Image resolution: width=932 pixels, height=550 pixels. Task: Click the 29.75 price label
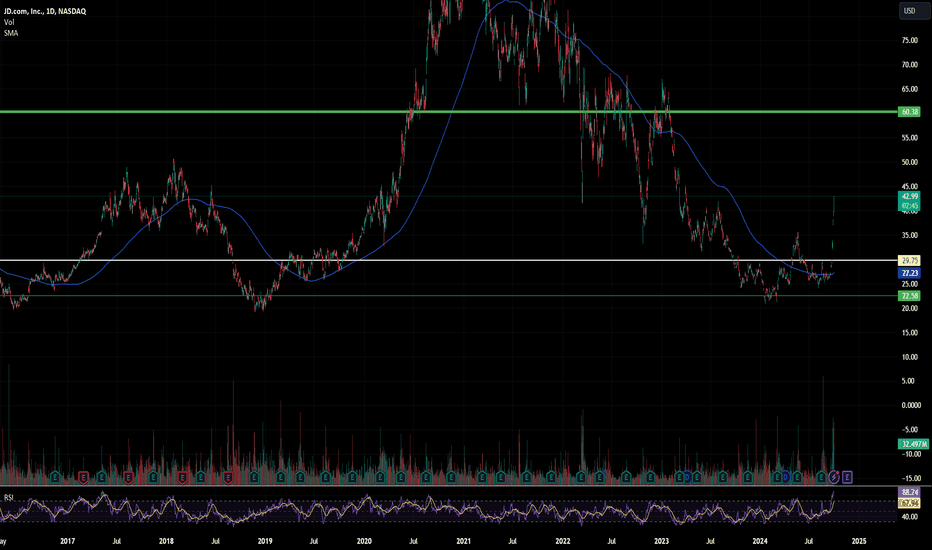tap(909, 260)
